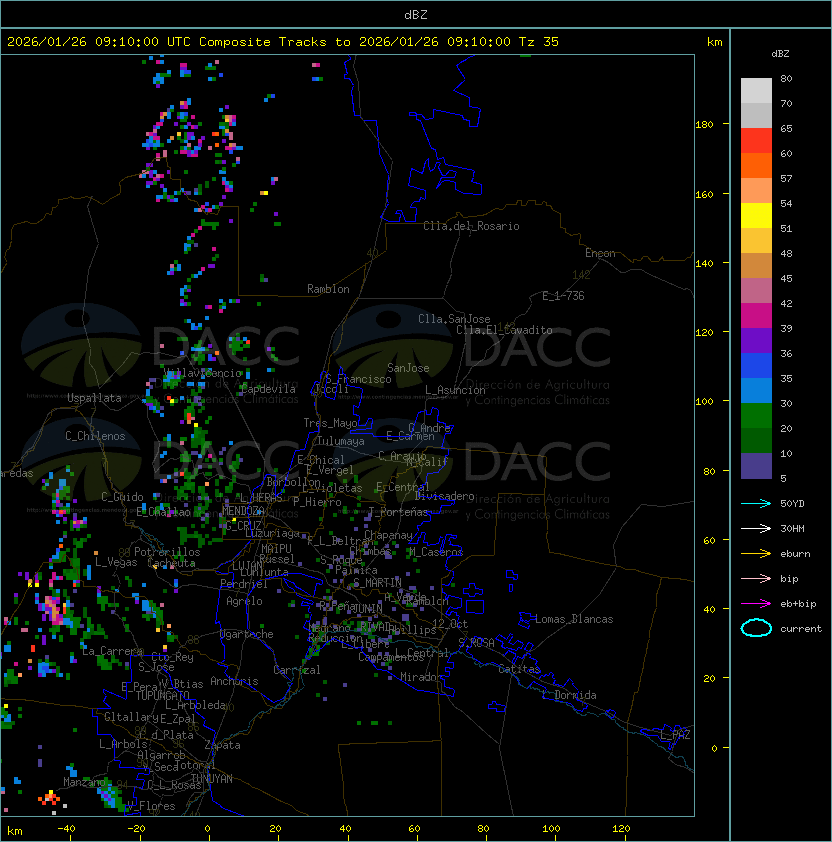Click the cyan current ellipse icon
The width and height of the screenshot is (832, 842).
757,628
